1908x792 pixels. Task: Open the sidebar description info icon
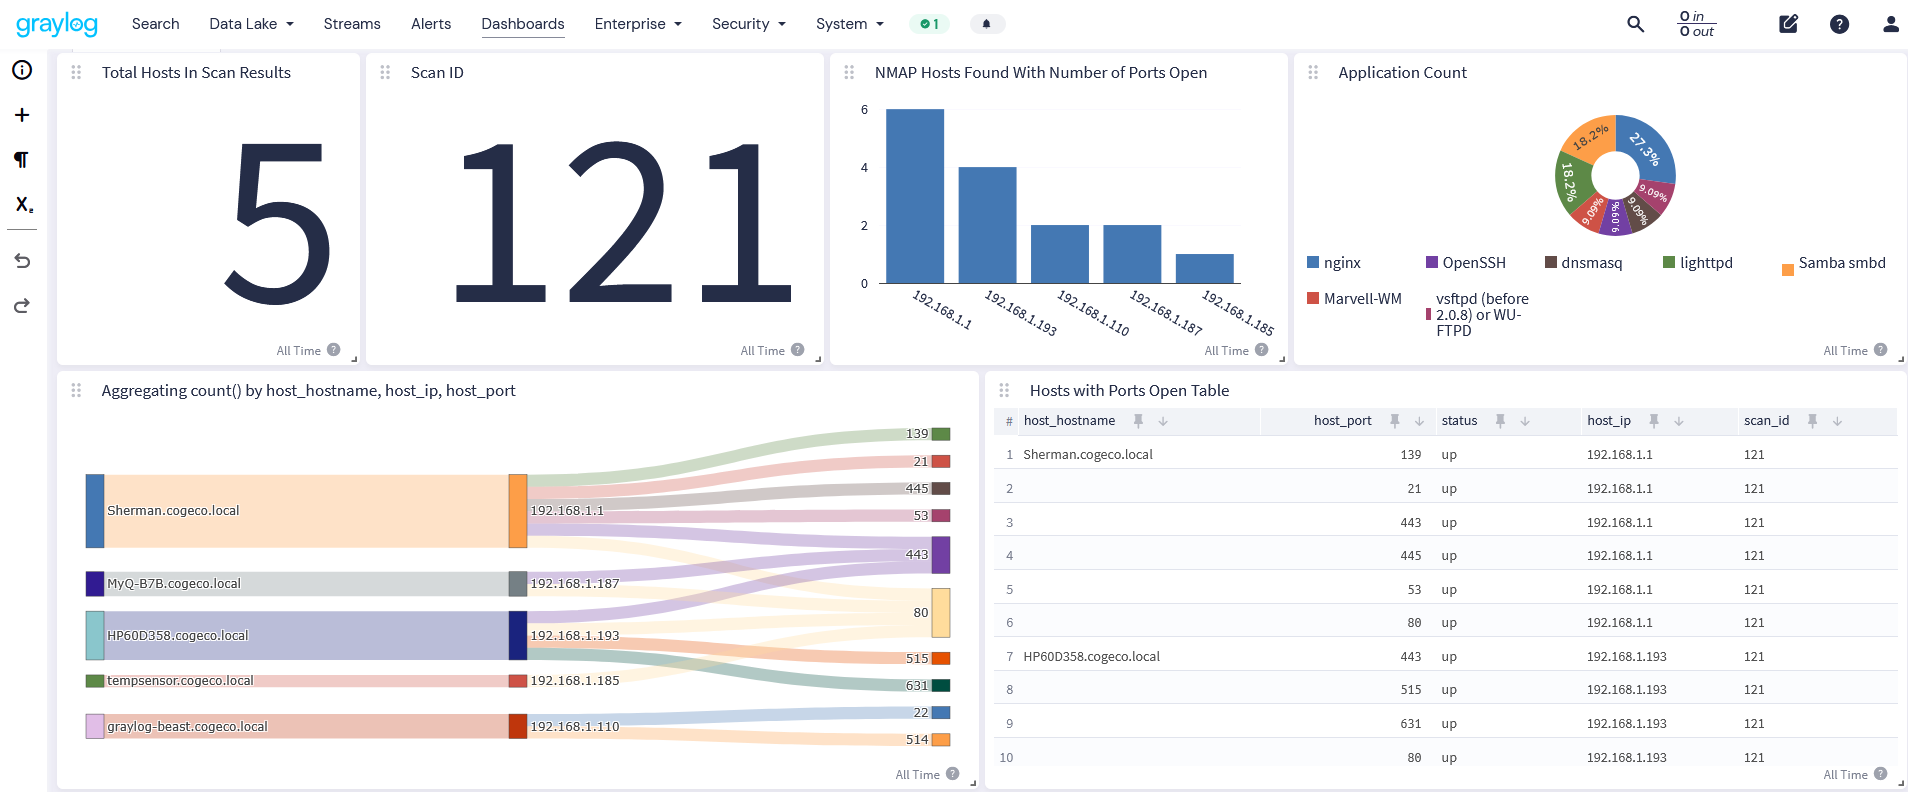point(22,70)
